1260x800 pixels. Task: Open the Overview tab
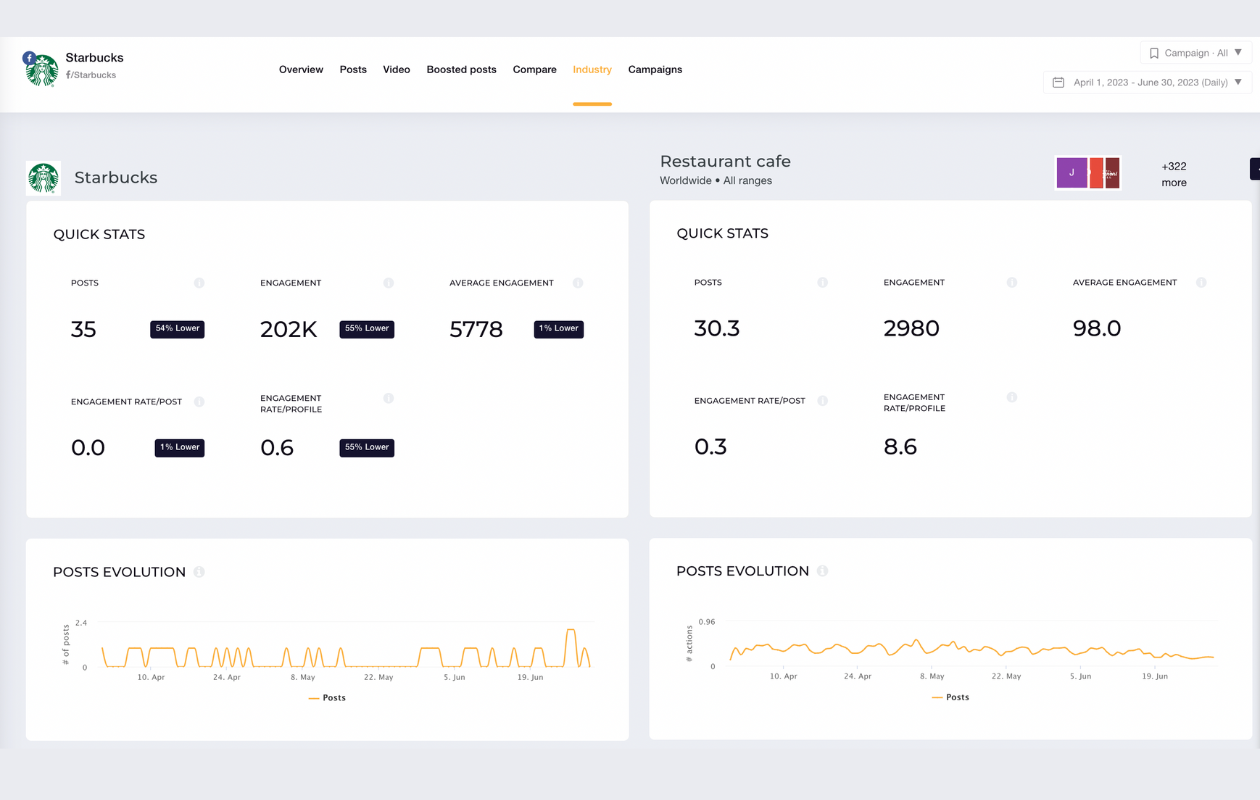pos(301,70)
